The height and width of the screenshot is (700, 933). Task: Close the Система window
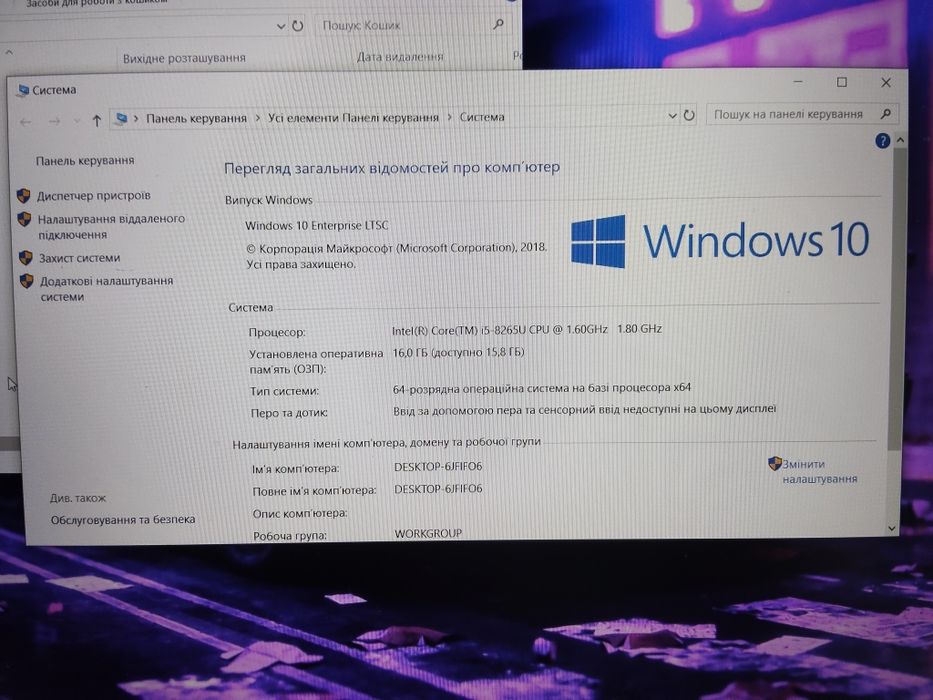click(886, 83)
